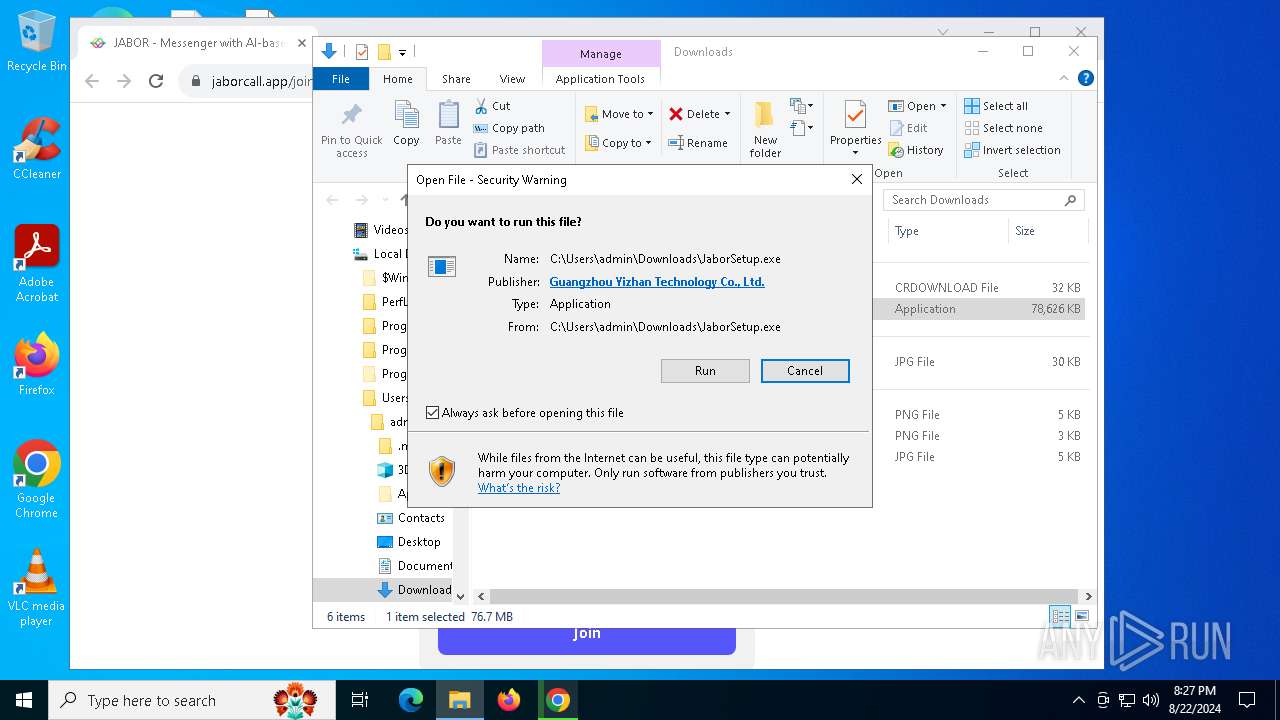The height and width of the screenshot is (720, 1280).
Task: Click the Rename ribbon button
Action: click(698, 143)
